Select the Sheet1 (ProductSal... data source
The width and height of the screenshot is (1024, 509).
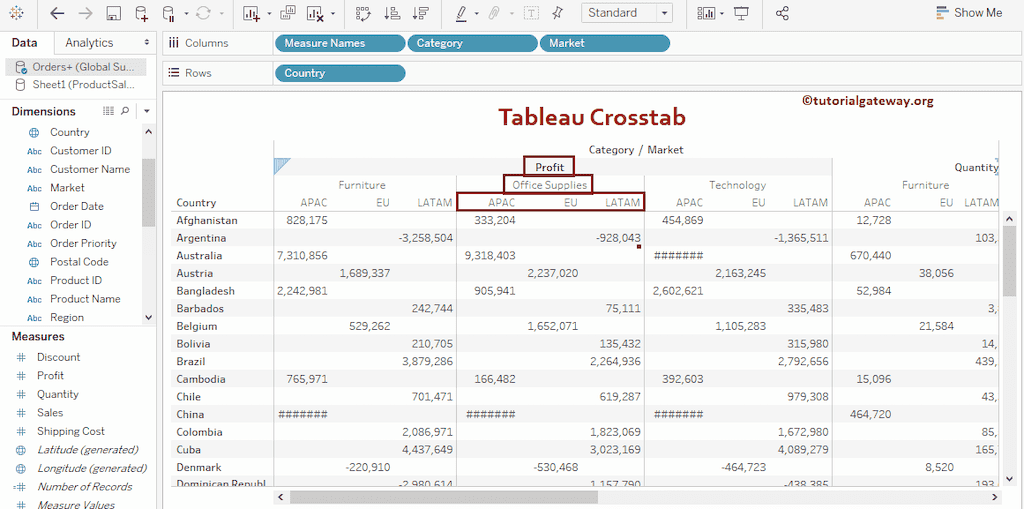(x=76, y=84)
